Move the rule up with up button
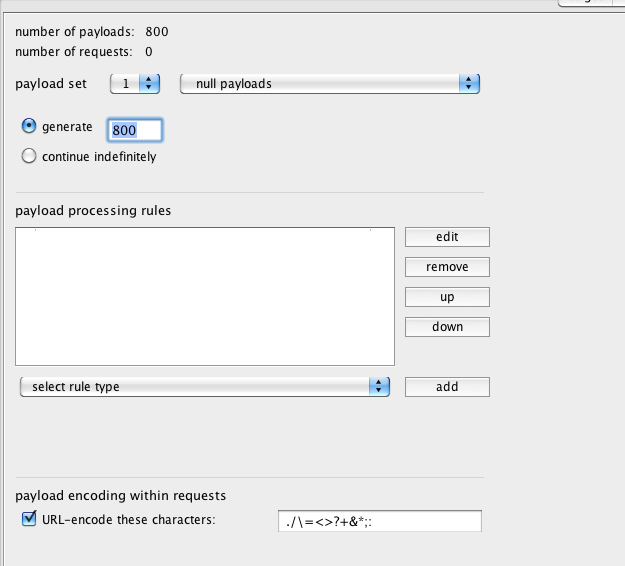 pyautogui.click(x=447, y=297)
